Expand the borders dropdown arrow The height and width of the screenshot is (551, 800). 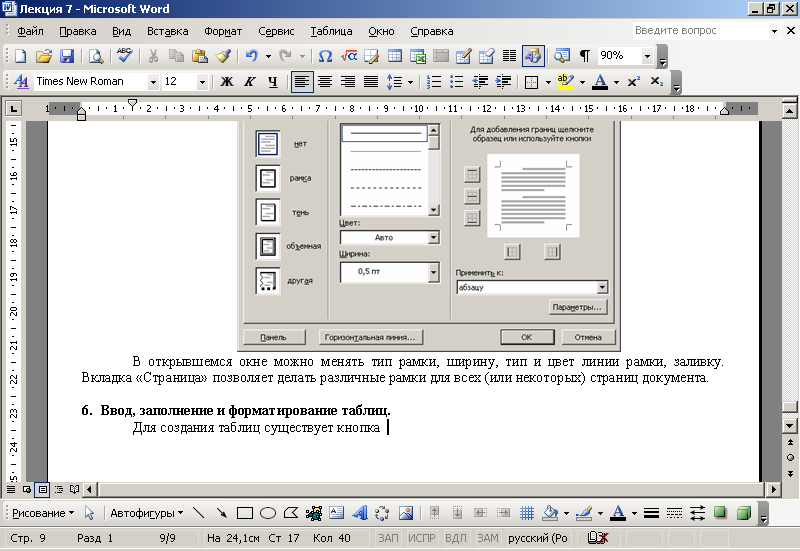pyautogui.click(x=548, y=82)
